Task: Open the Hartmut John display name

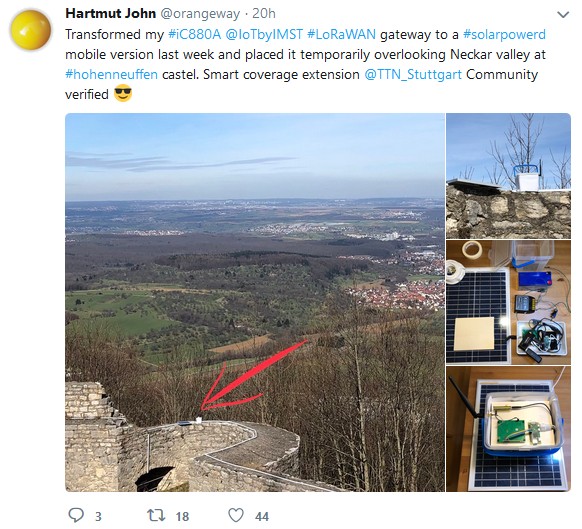Action: point(111,13)
